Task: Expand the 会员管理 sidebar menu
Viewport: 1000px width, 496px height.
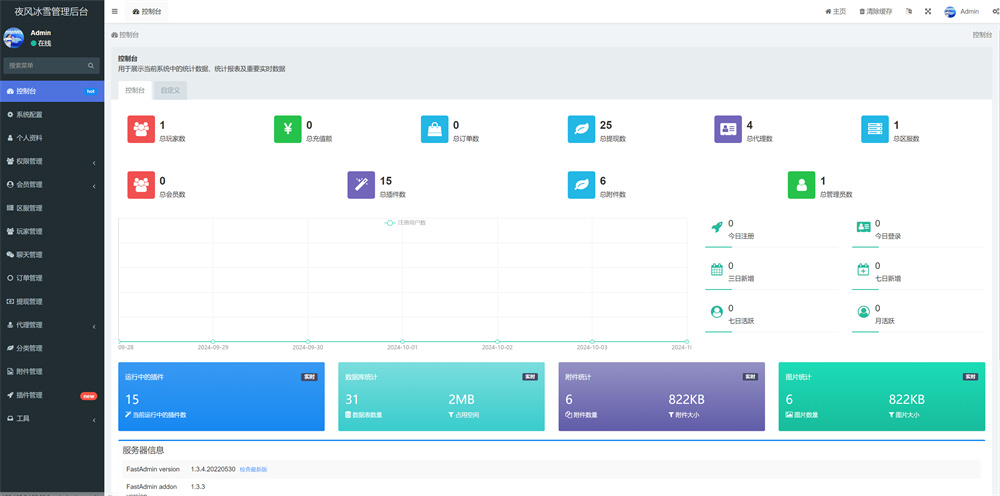Action: 52,184
